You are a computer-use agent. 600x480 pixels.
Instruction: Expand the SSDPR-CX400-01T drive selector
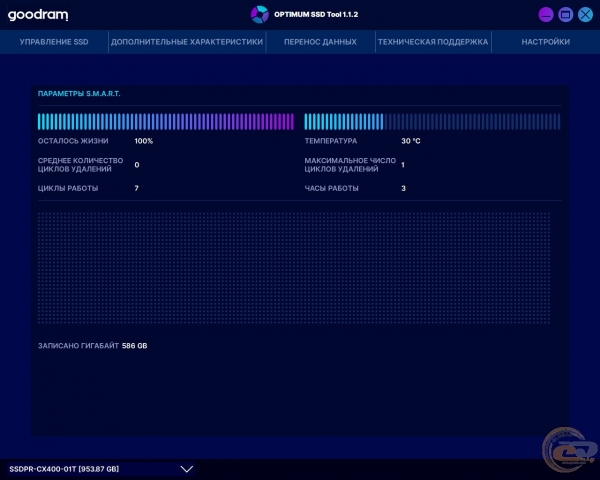pos(101,469)
